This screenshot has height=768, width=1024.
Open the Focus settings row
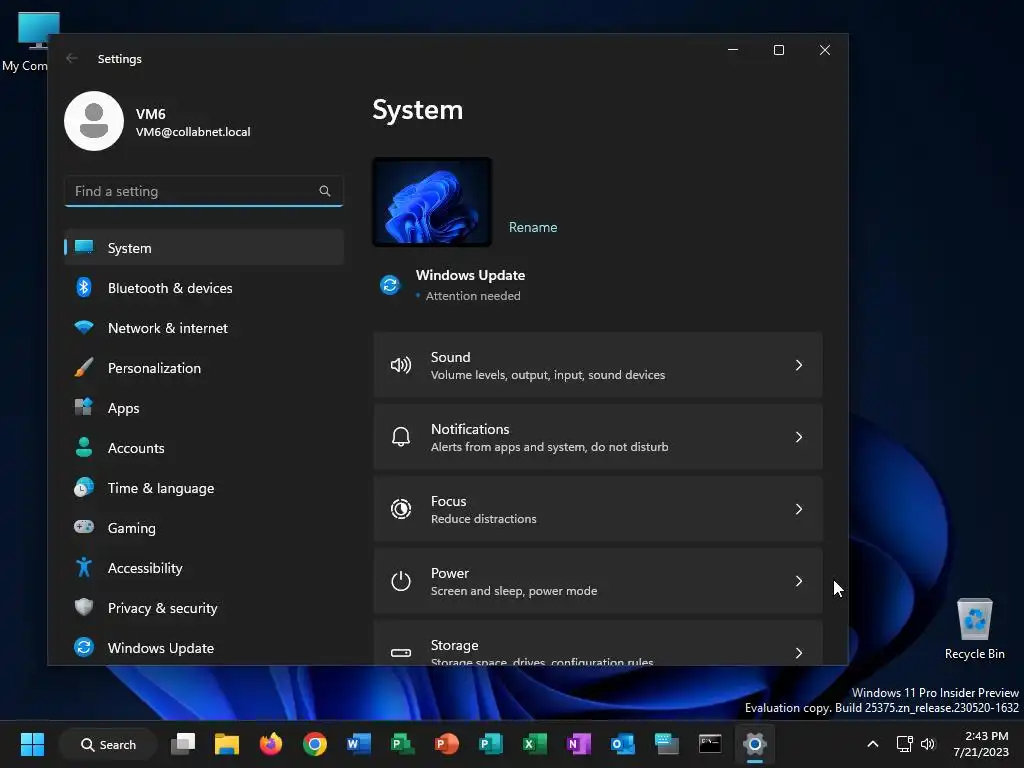[598, 509]
